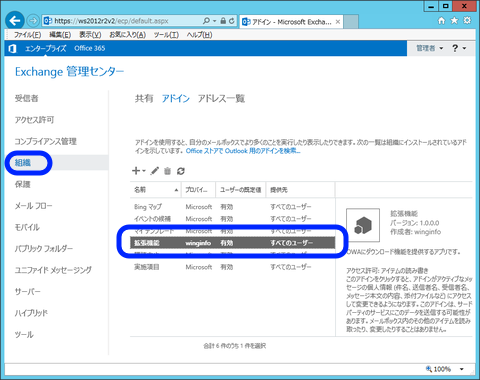Click the browser Back arrow button
This screenshot has width=480, height=380.
tap(15, 21)
